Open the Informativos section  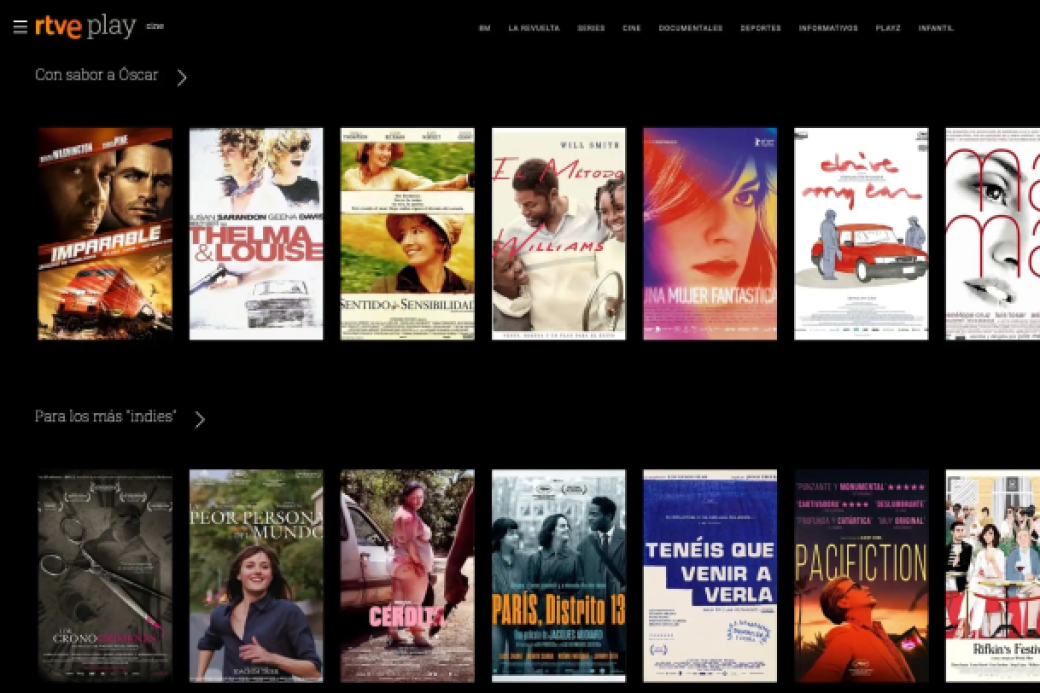coord(828,29)
